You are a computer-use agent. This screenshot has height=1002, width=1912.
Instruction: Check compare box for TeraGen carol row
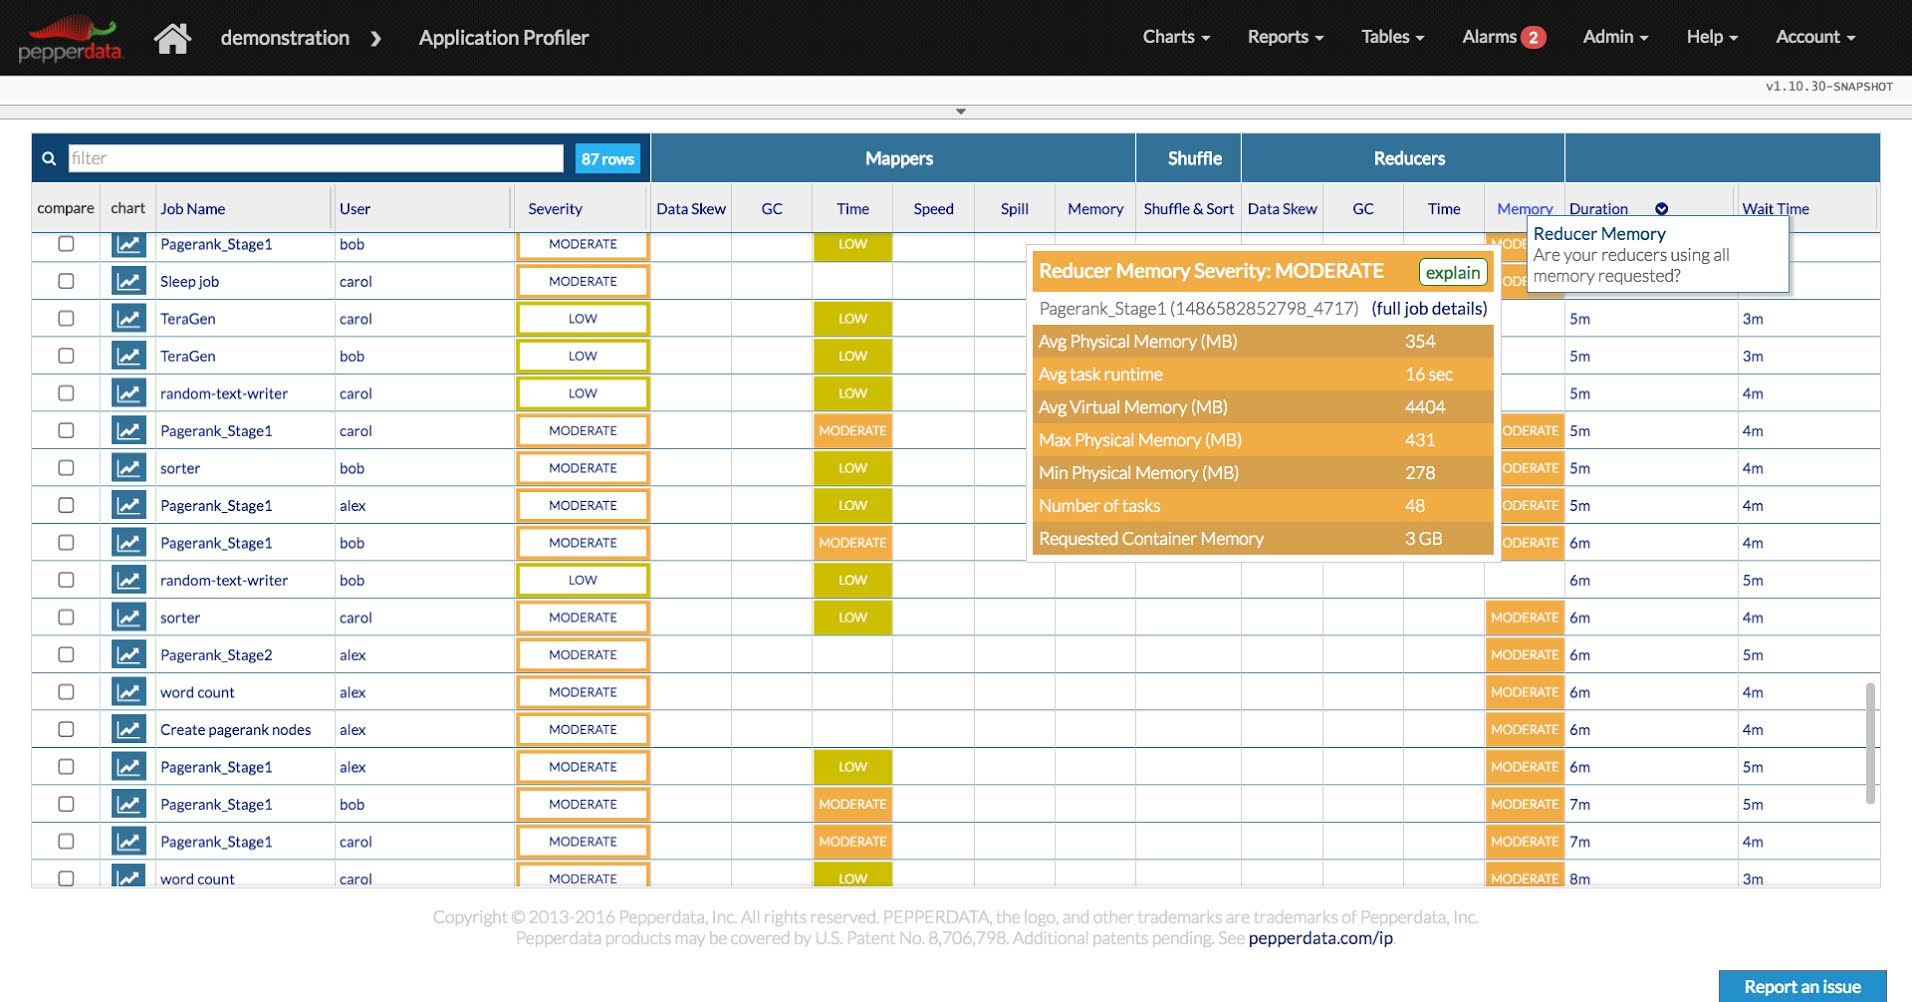66,319
